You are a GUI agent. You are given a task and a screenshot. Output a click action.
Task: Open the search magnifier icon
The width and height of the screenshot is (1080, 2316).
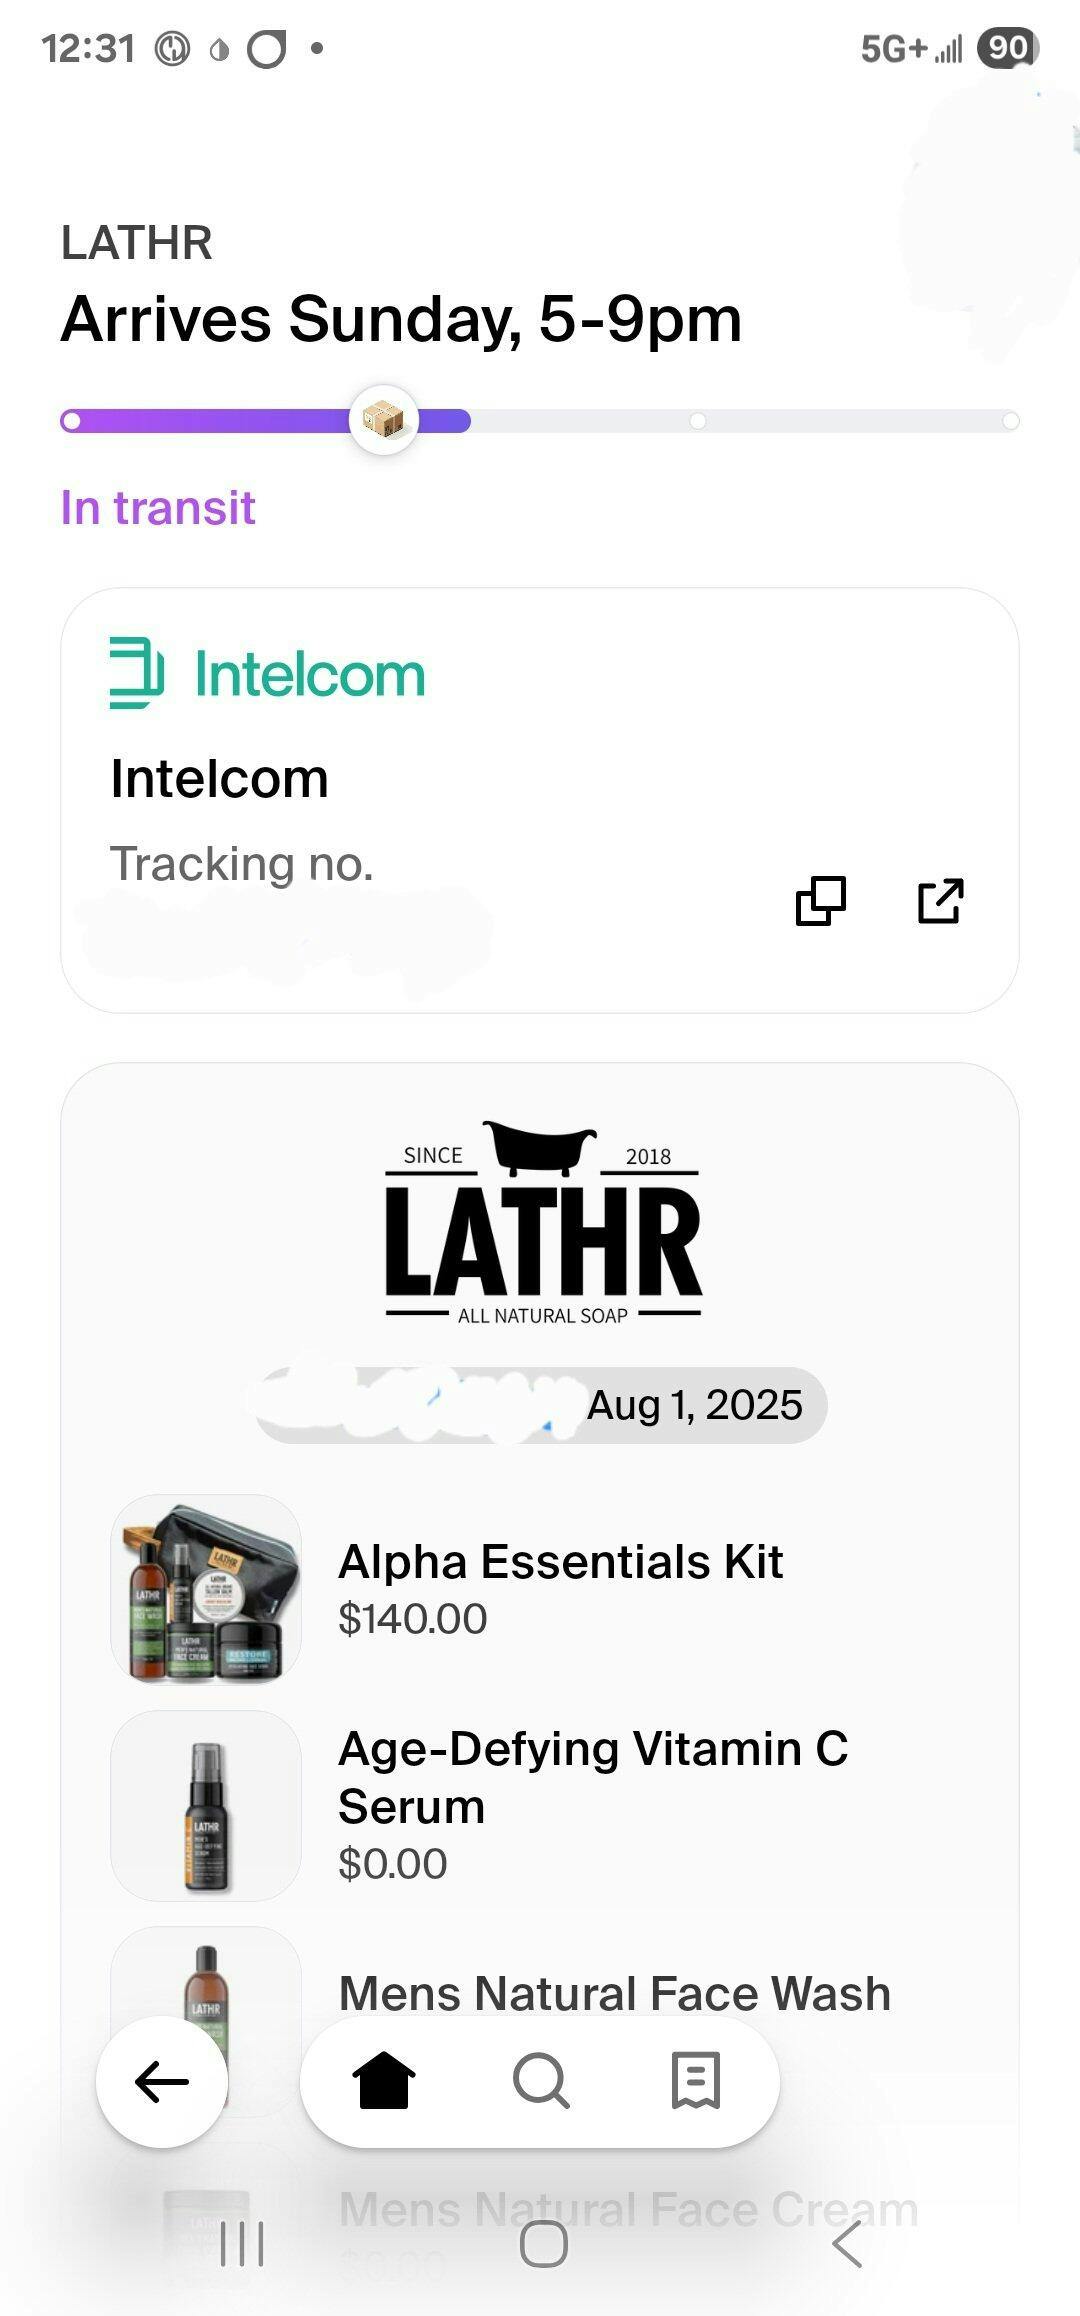tap(541, 2081)
